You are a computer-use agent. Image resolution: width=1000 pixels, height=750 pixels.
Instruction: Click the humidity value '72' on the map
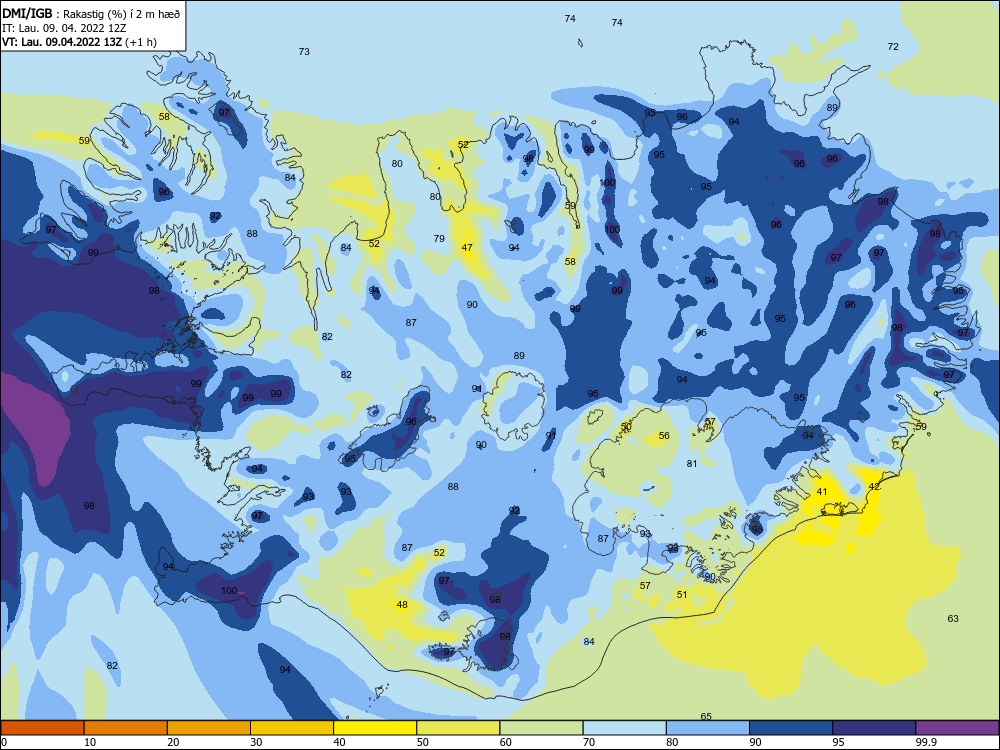tap(893, 47)
